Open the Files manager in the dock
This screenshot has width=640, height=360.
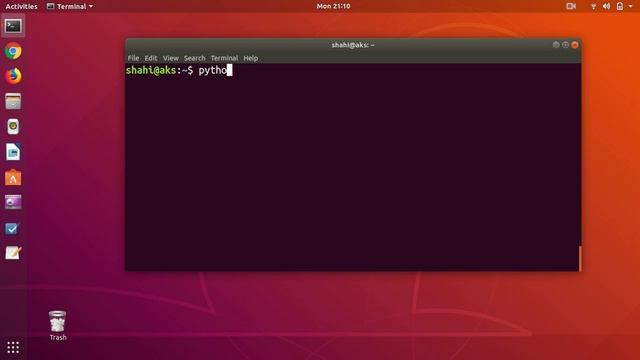tap(13, 101)
